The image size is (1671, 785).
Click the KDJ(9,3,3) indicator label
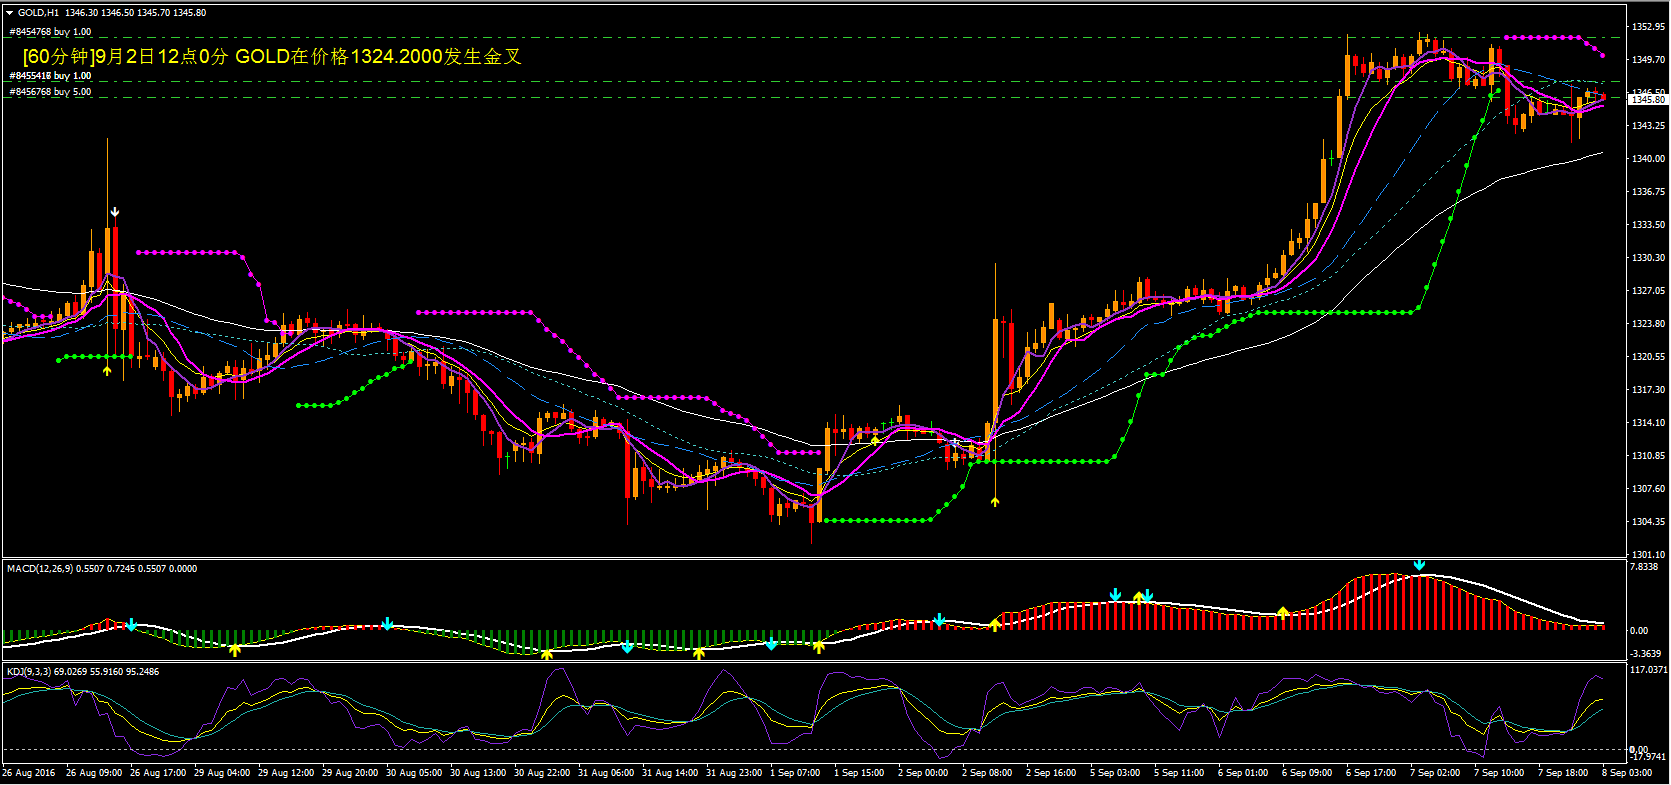[x=82, y=672]
